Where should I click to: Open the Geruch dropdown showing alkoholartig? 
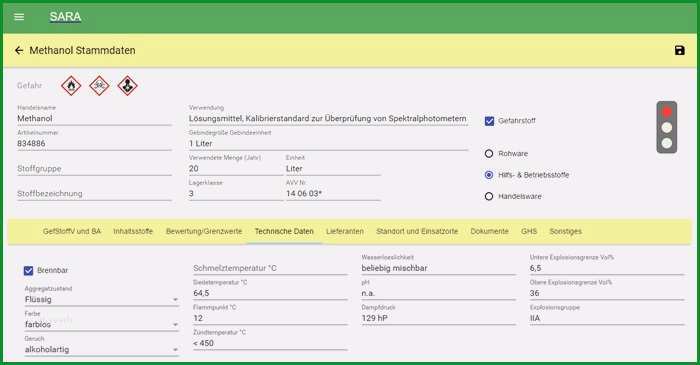[x=102, y=349]
